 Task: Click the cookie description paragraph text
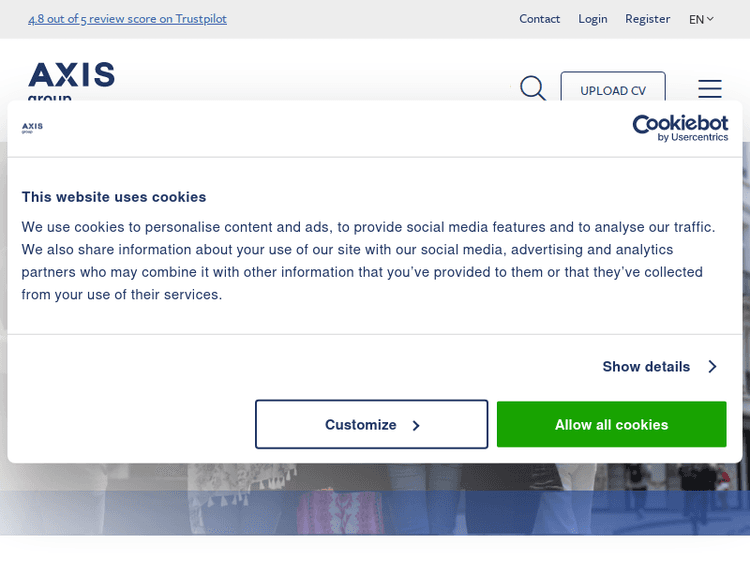tap(370, 260)
